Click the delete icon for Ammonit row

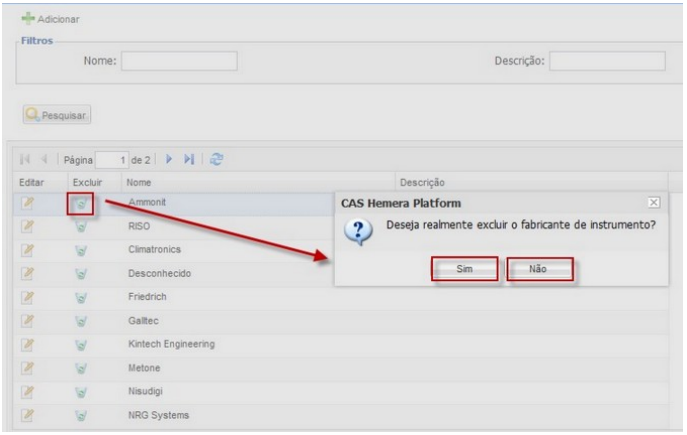(83, 204)
